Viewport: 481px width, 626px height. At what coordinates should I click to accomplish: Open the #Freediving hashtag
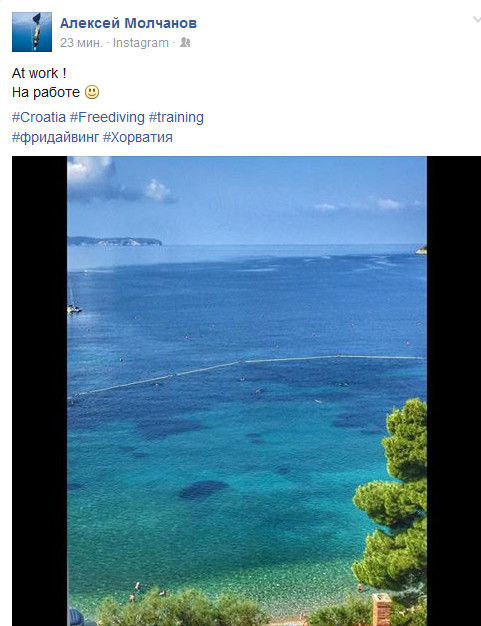tap(107, 117)
